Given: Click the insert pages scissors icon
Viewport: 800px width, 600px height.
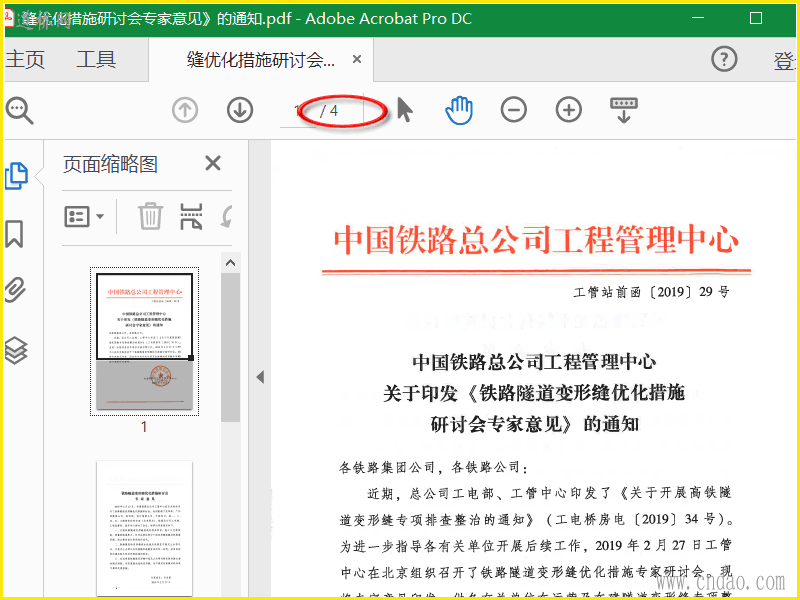Looking at the screenshot, I should click(191, 216).
